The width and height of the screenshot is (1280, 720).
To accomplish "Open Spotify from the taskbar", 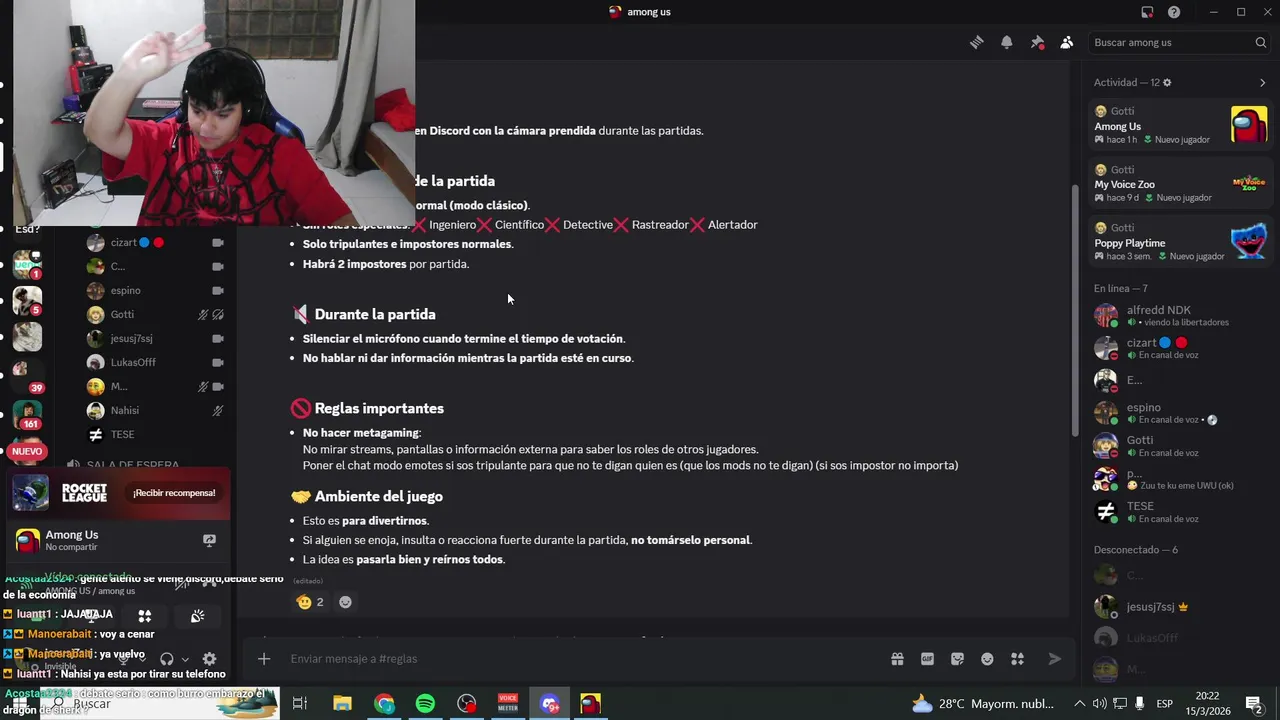I will [x=425, y=704].
